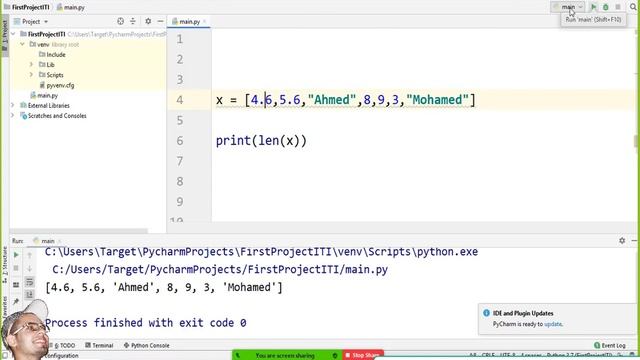
Task: Click the main.py path in Run output
Action: click(x=220, y=269)
